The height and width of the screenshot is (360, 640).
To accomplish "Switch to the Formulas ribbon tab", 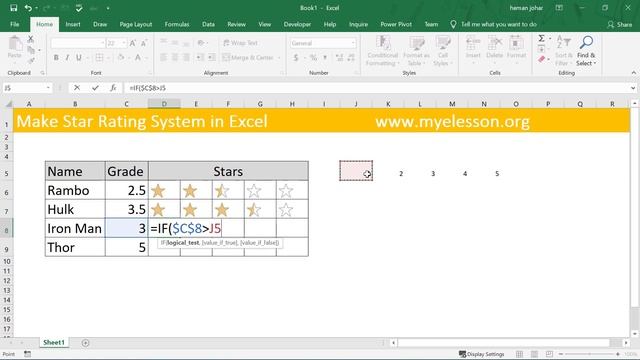I will pos(177,24).
